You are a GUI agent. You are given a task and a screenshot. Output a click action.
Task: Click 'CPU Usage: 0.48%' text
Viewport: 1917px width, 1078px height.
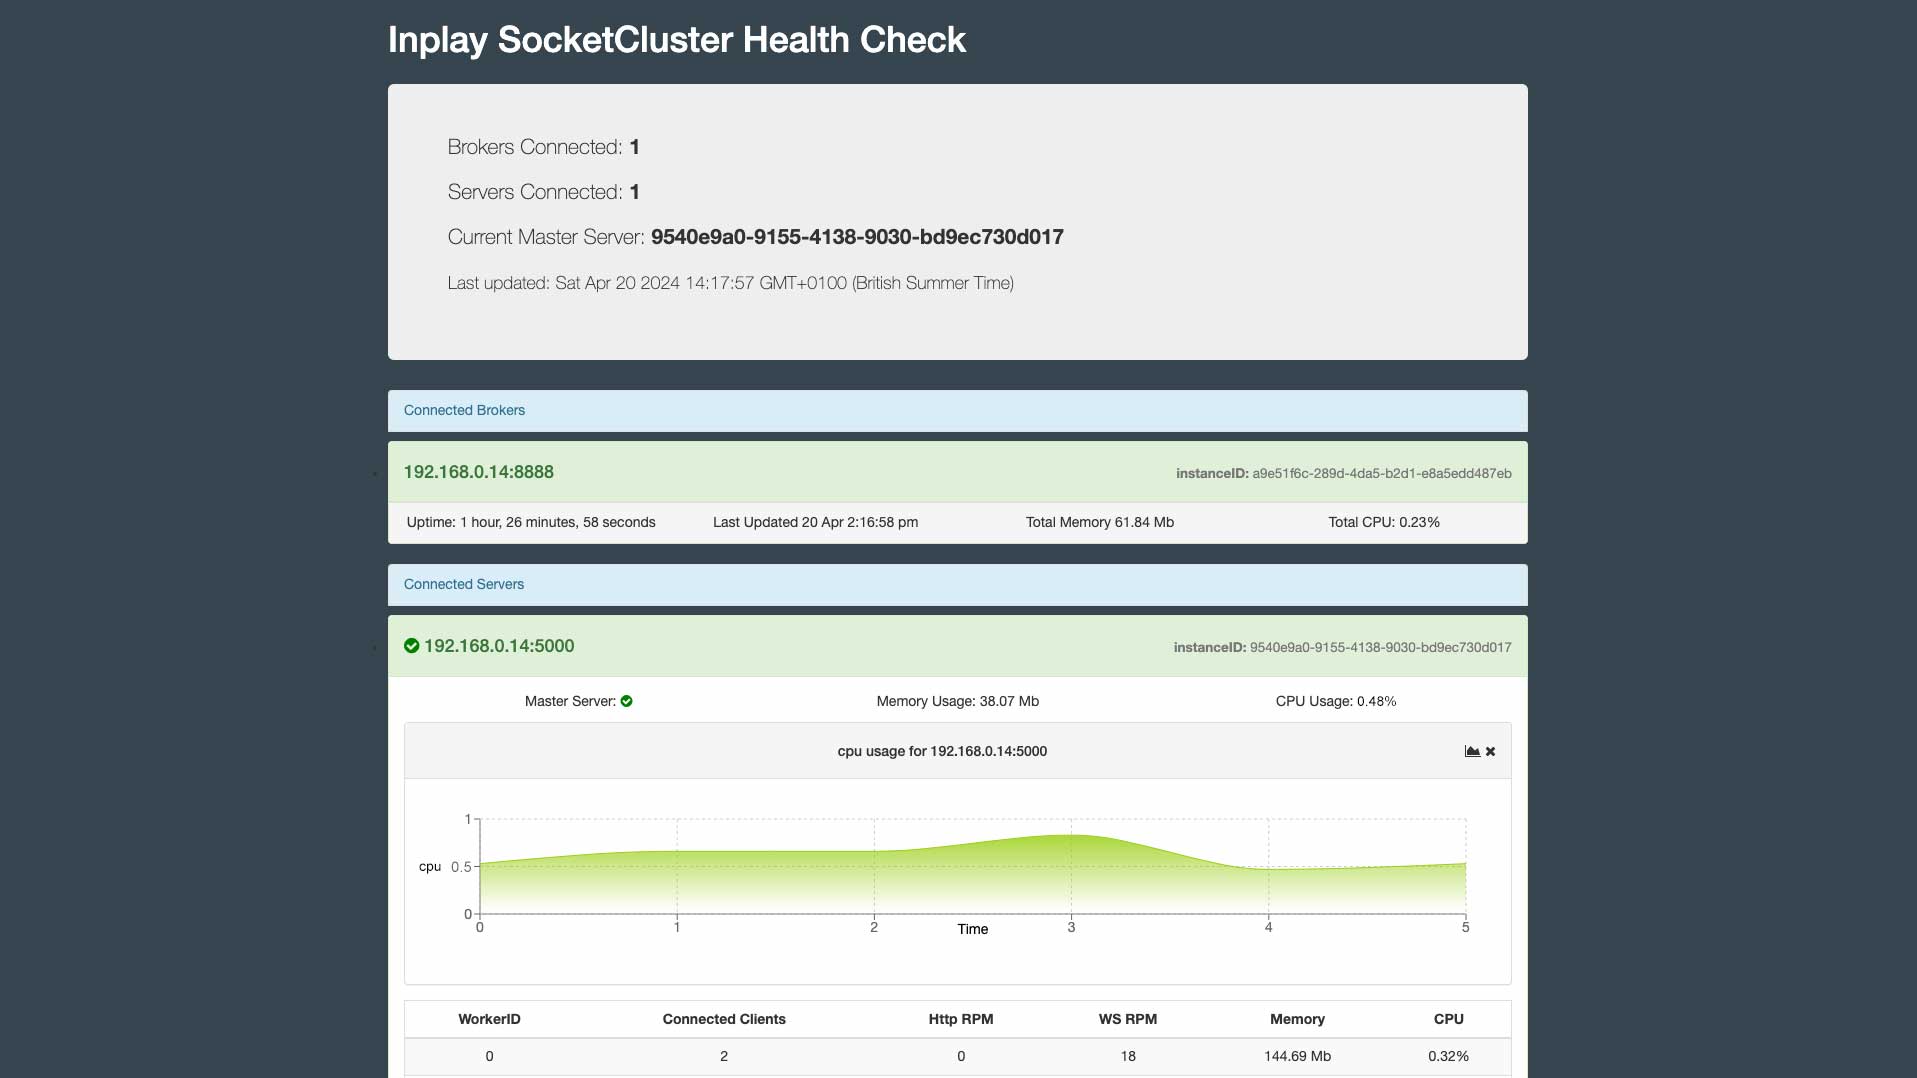point(1336,701)
